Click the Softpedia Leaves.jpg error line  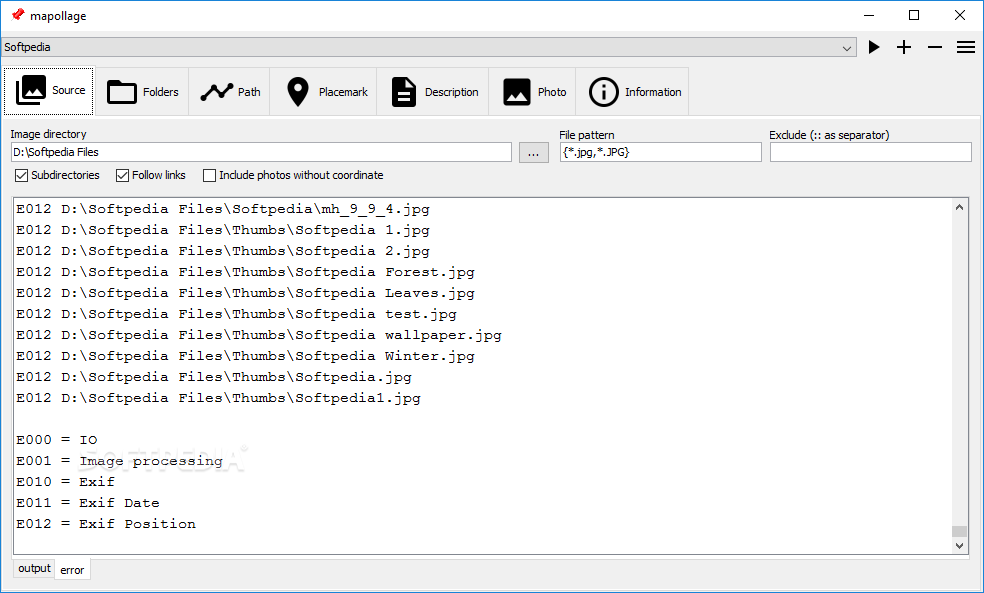(245, 293)
